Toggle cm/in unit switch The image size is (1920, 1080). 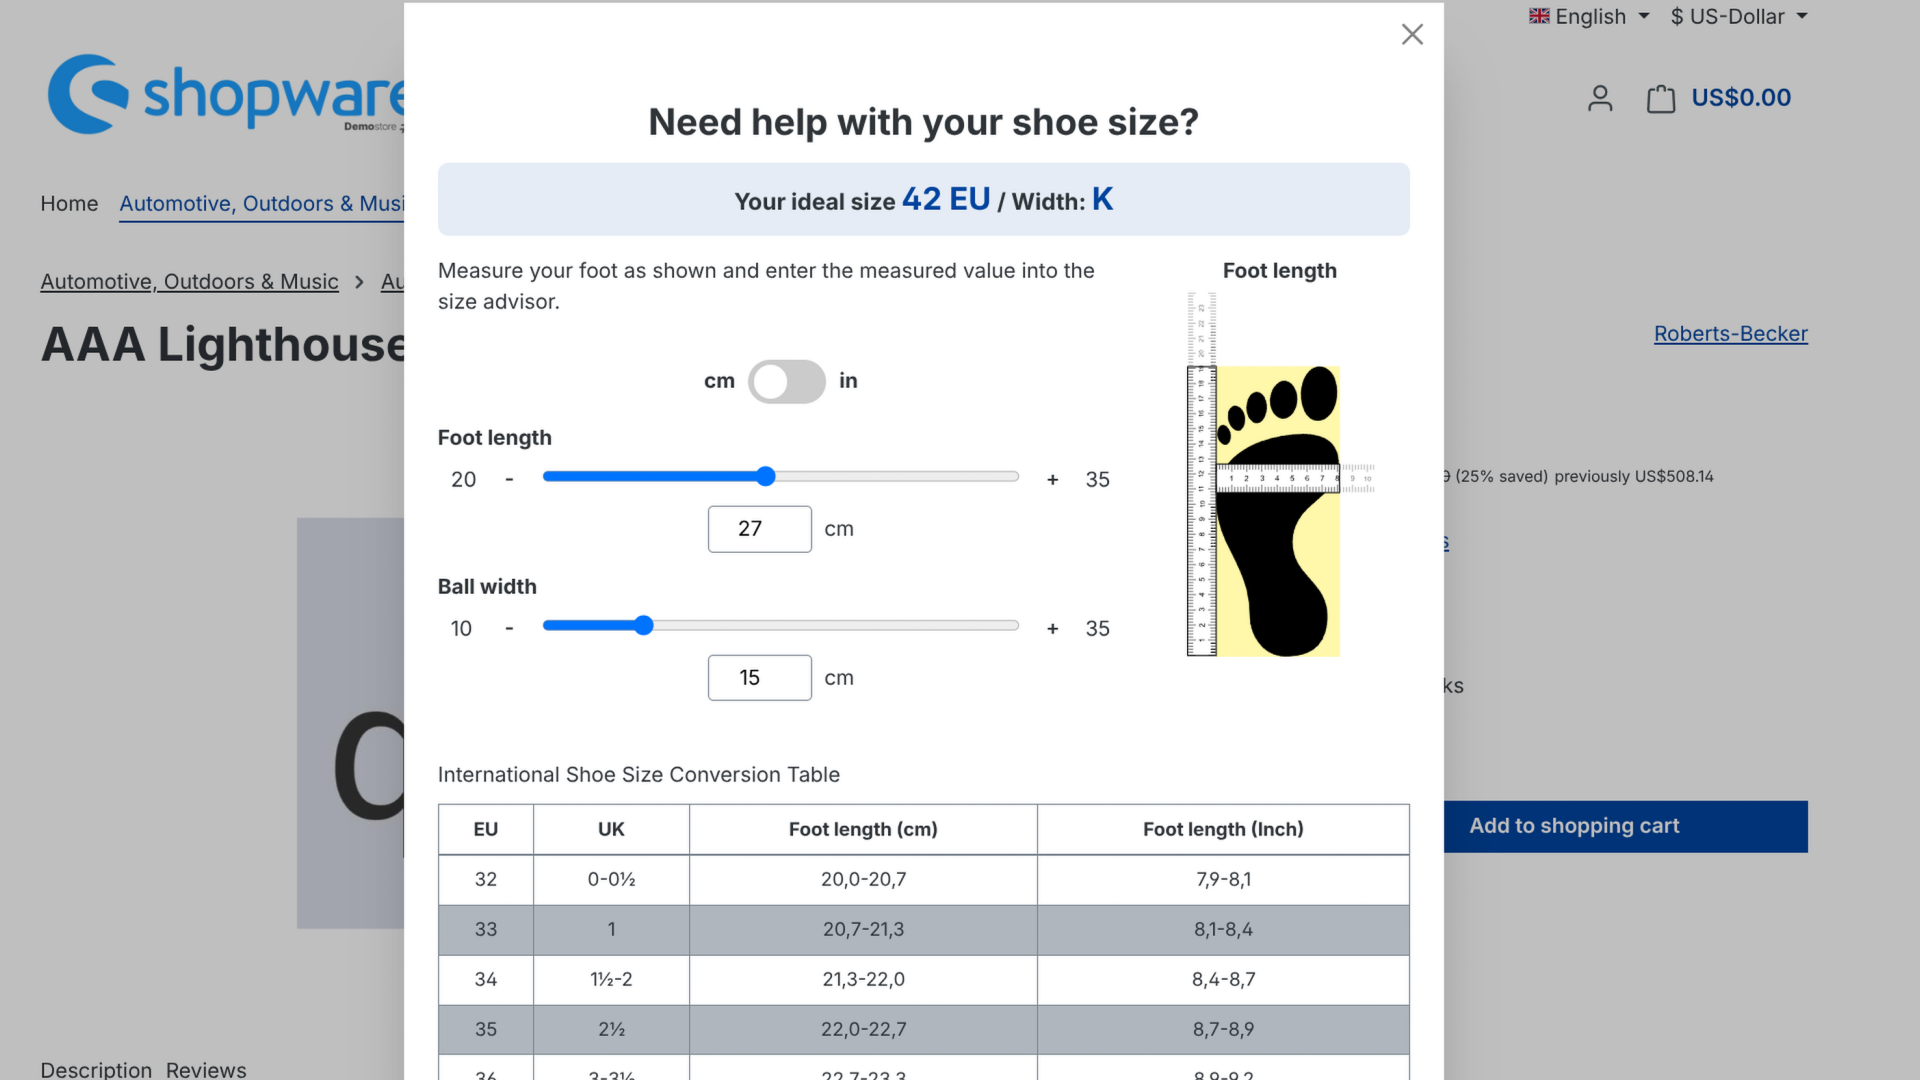pyautogui.click(x=786, y=381)
